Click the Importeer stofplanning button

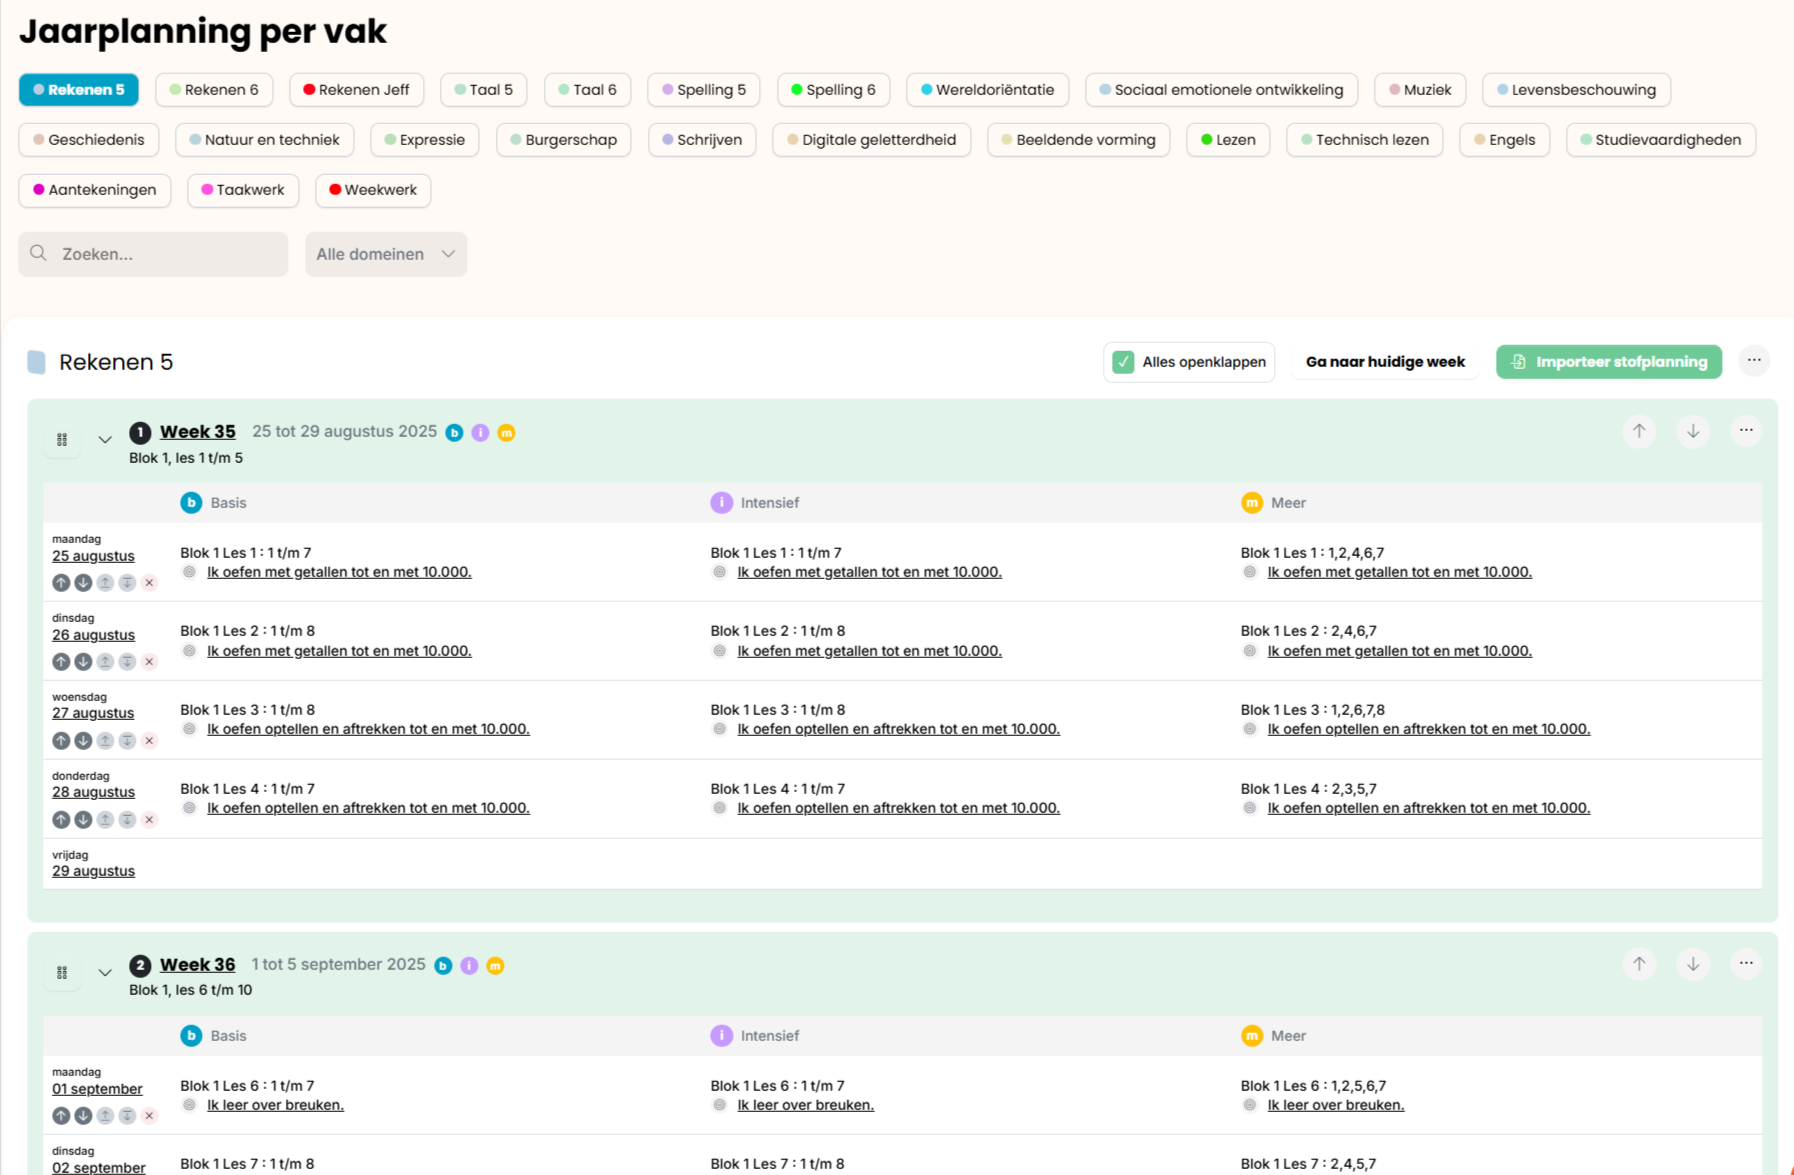(x=1608, y=362)
